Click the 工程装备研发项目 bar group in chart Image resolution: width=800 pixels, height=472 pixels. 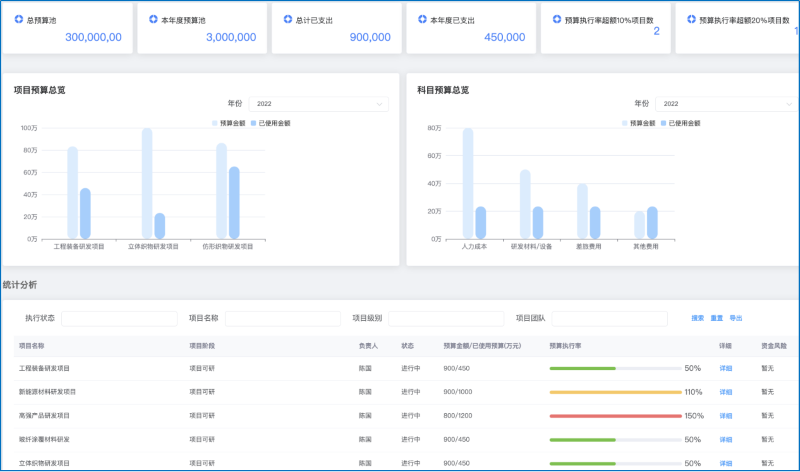(x=79, y=193)
